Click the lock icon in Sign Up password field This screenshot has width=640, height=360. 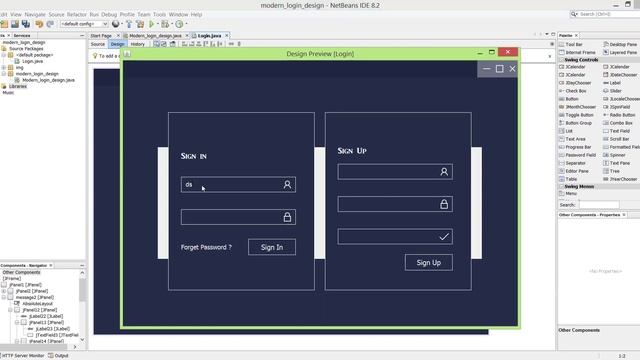coord(444,204)
